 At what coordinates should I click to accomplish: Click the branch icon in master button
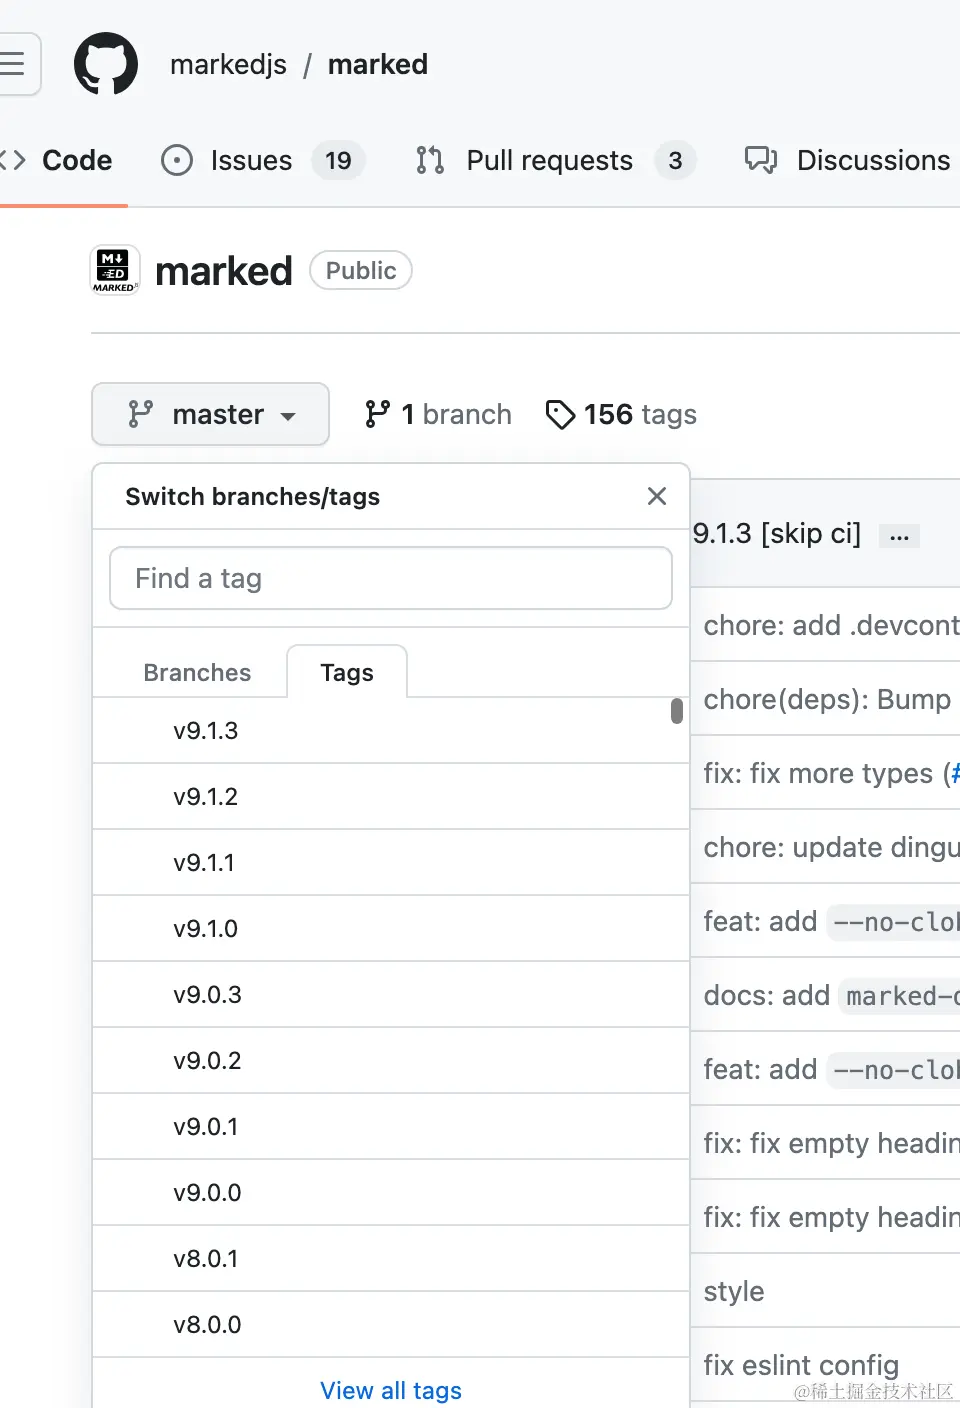(140, 414)
